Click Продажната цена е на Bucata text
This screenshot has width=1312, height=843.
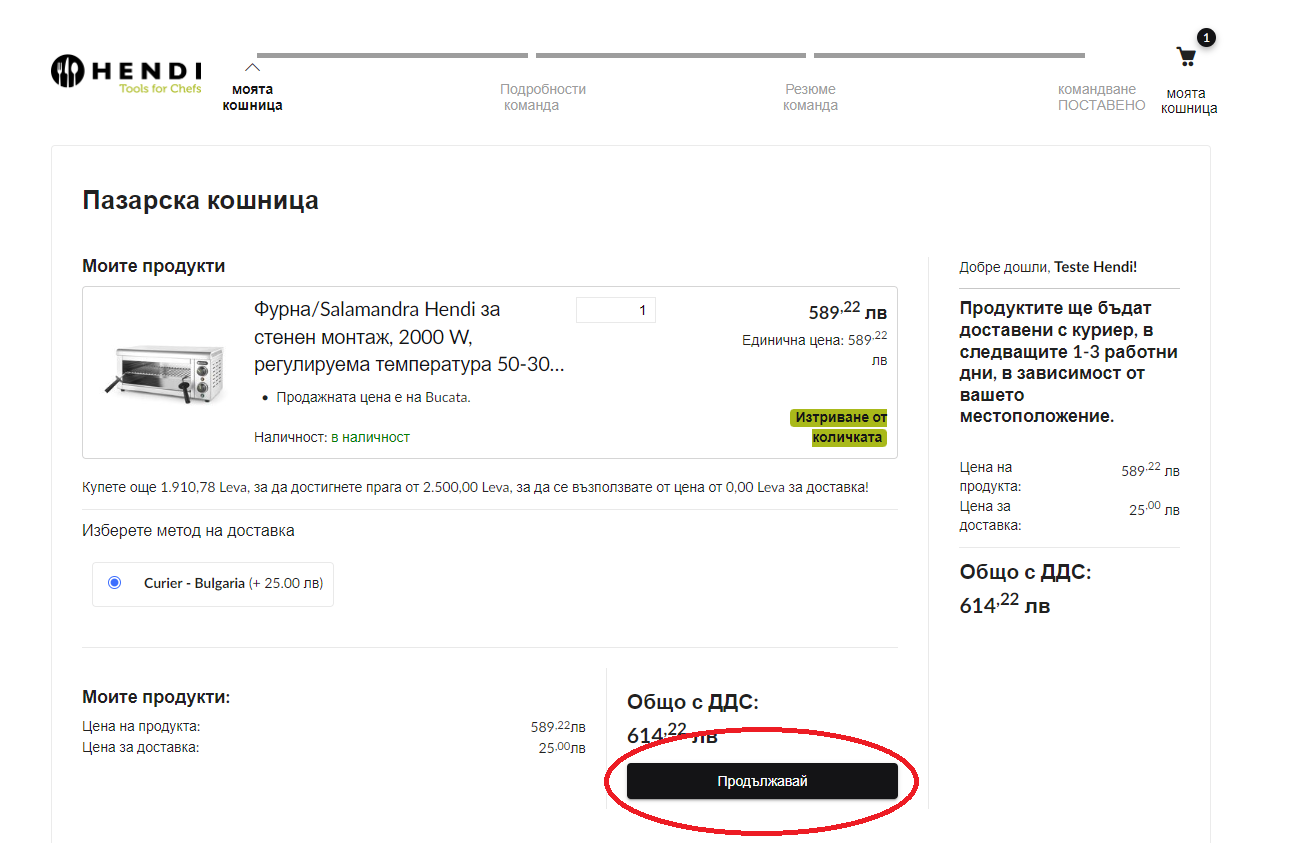pyautogui.click(x=373, y=397)
